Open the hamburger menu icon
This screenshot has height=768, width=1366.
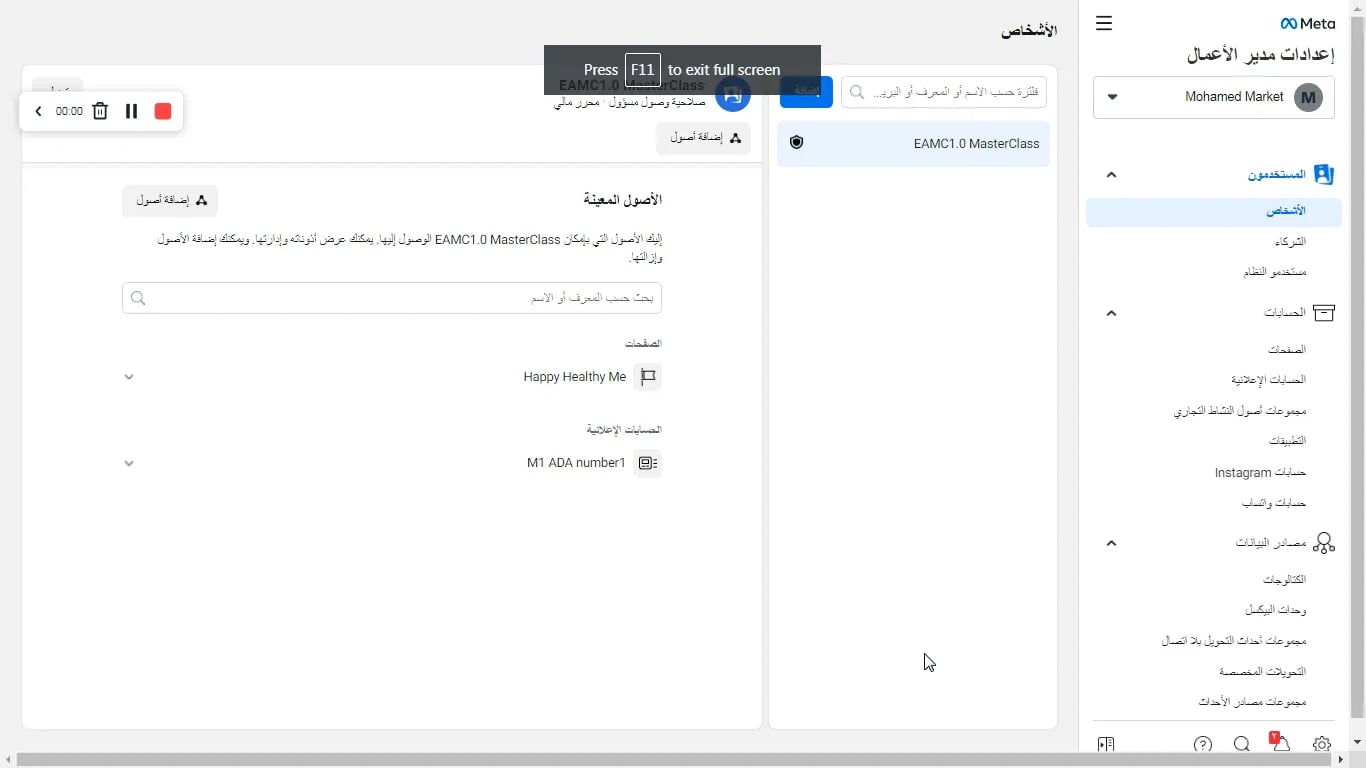point(1104,23)
